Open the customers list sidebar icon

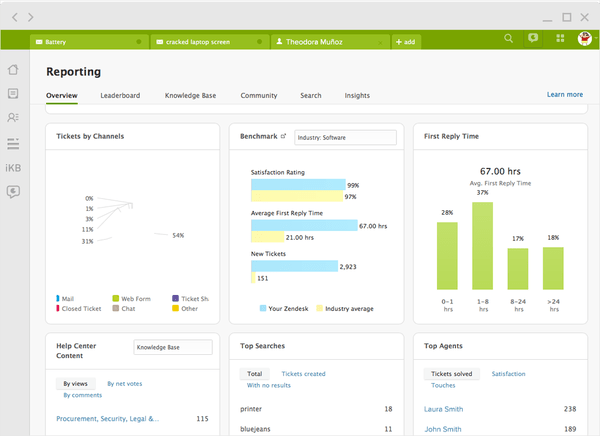pos(13,118)
